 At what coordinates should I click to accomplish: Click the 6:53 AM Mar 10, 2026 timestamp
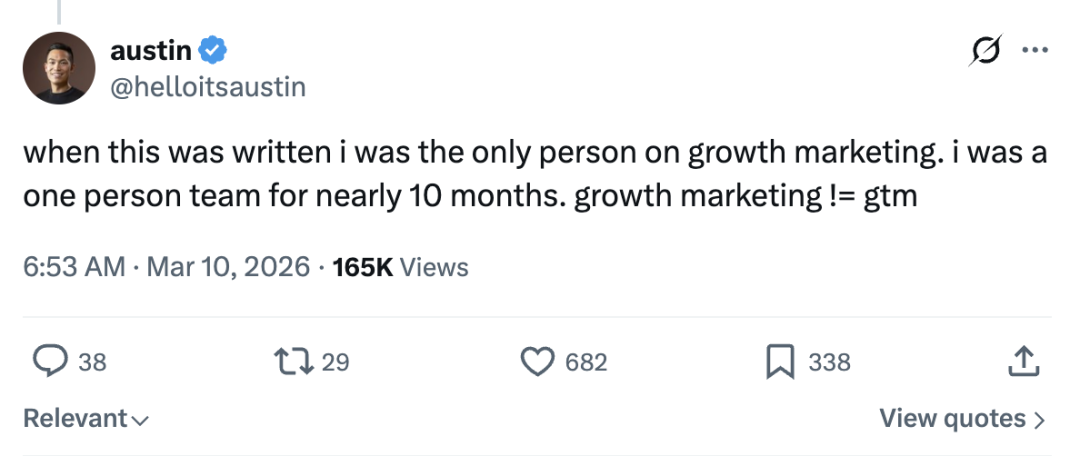pyautogui.click(x=165, y=267)
